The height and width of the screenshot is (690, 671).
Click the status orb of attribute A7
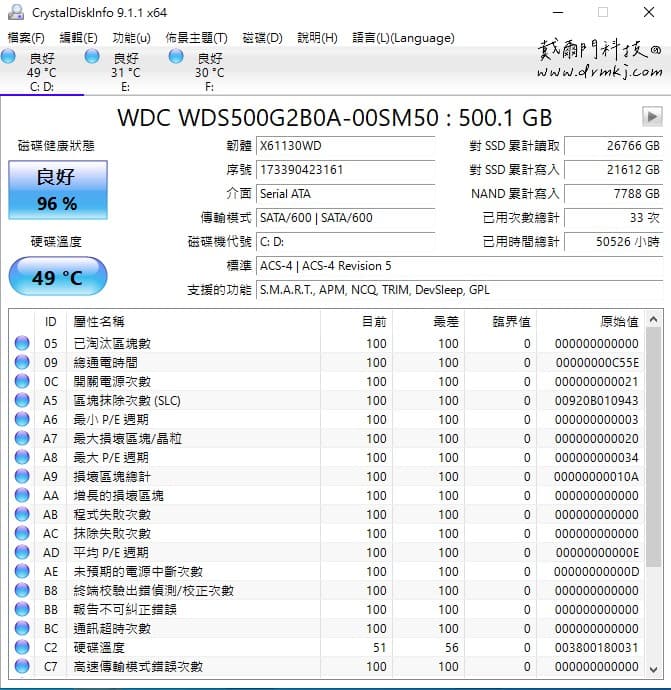tap(22, 438)
